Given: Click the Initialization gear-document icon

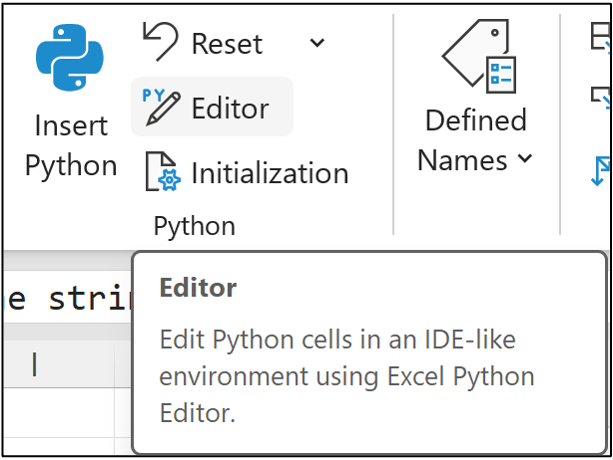Looking at the screenshot, I should tap(163, 172).
